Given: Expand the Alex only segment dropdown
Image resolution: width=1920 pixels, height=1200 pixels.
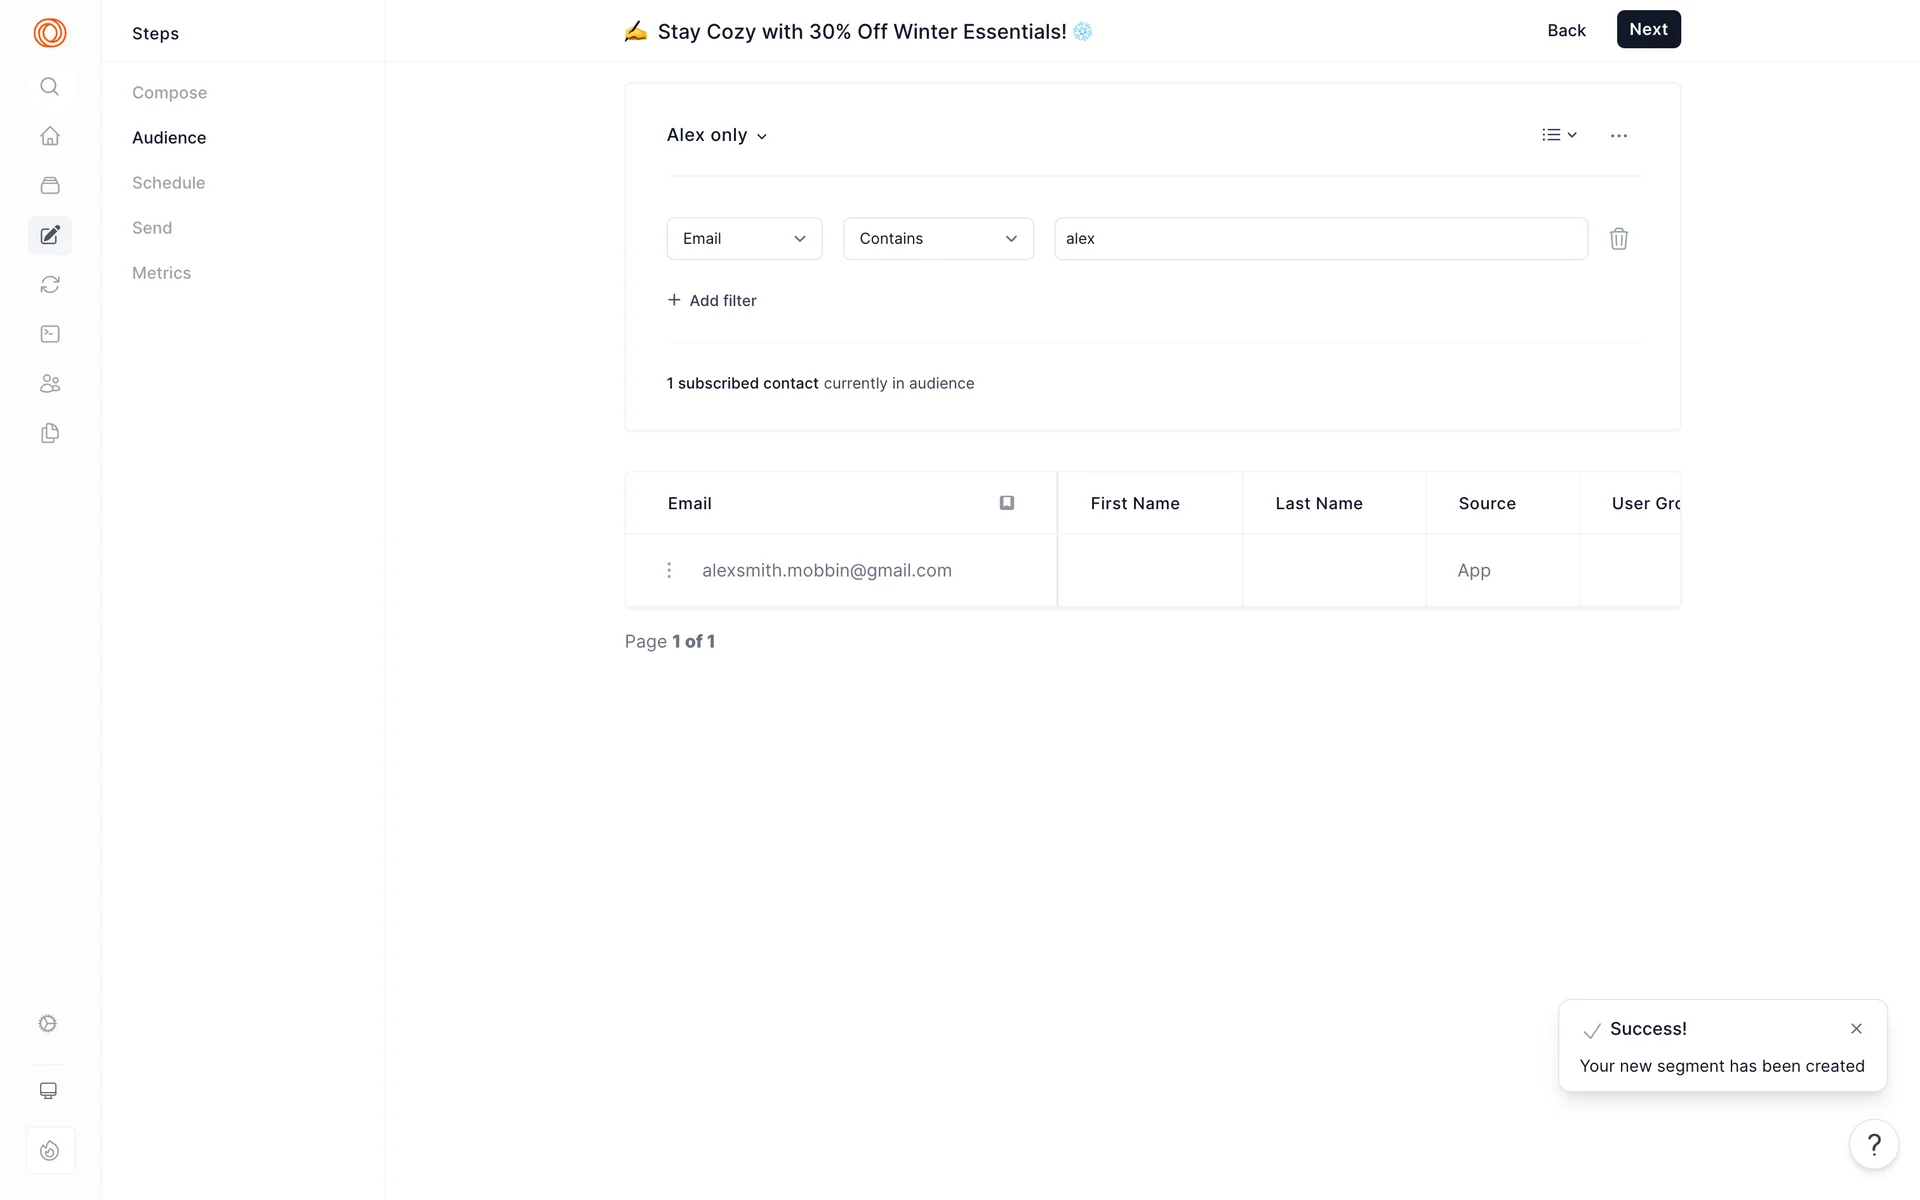Looking at the screenshot, I should [x=717, y=135].
